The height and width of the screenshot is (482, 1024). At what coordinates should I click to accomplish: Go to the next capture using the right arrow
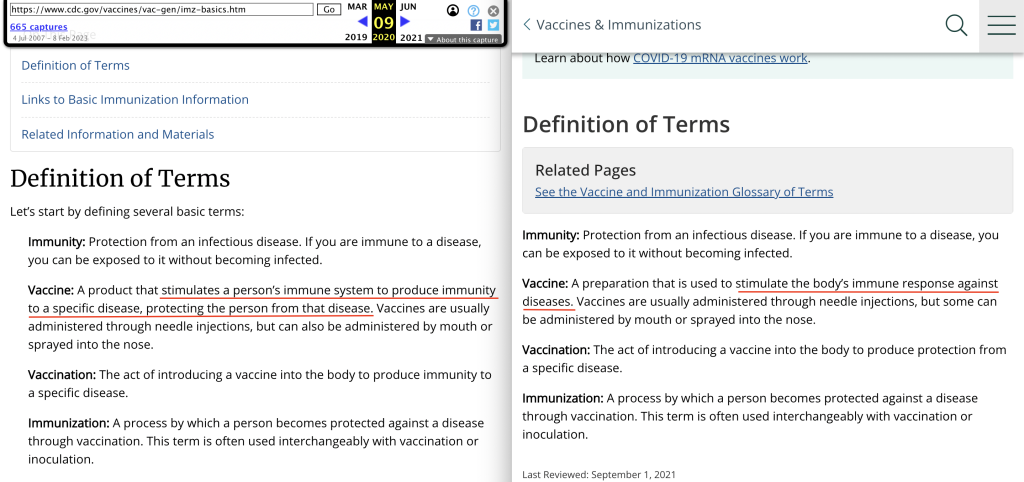coord(405,21)
